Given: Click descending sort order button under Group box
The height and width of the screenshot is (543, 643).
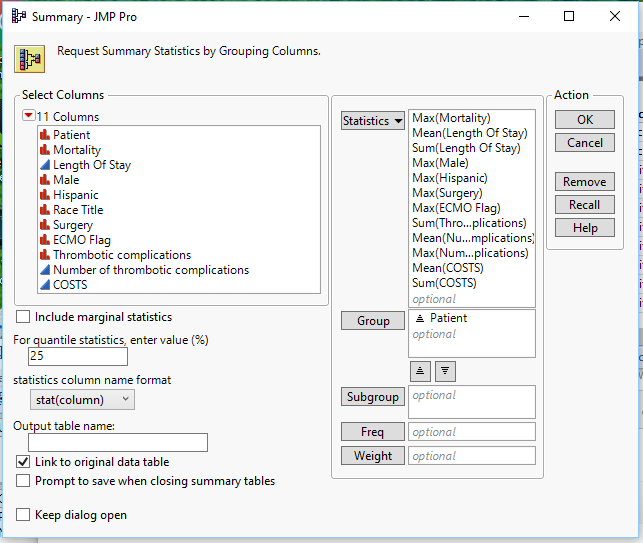Looking at the screenshot, I should [445, 371].
